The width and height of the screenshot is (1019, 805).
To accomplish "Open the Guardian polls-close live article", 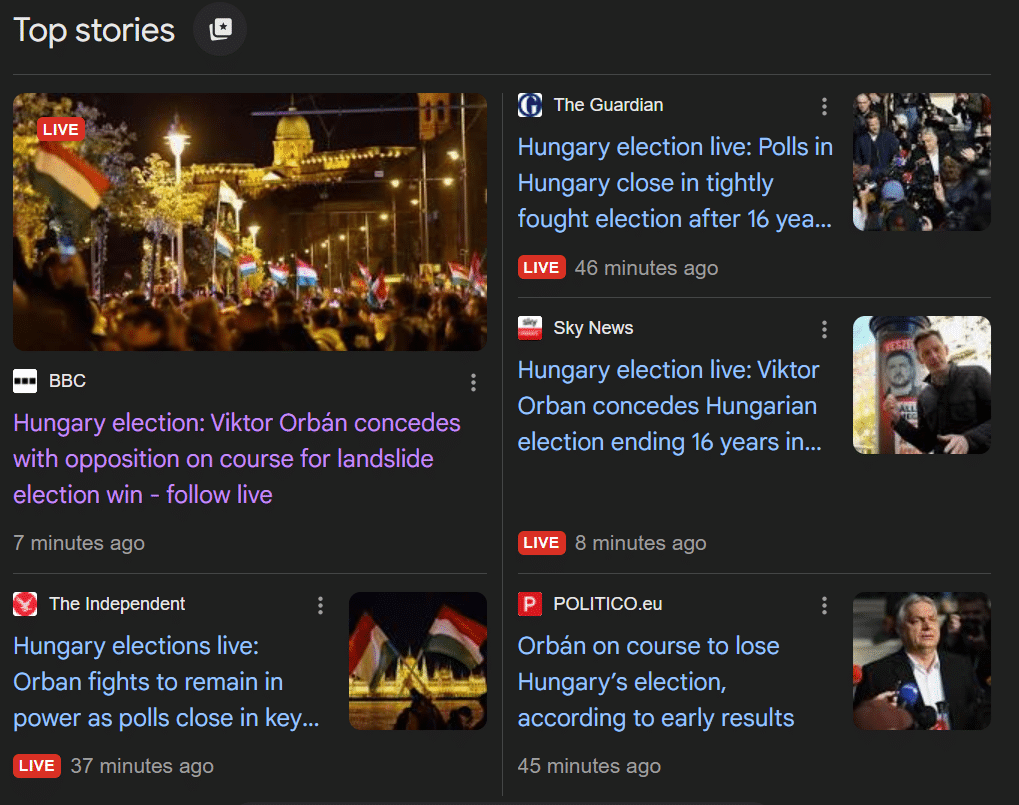I will (x=675, y=182).
